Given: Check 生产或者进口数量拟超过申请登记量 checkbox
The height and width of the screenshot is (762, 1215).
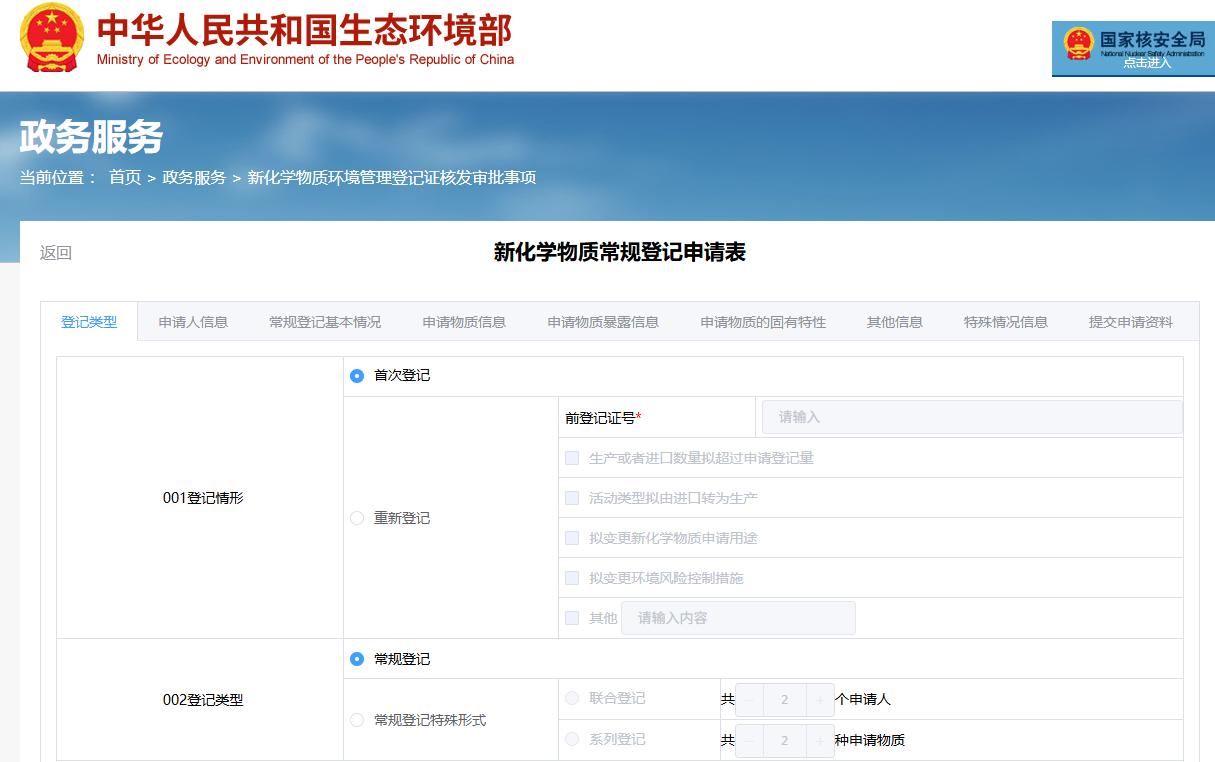Looking at the screenshot, I should click(572, 458).
